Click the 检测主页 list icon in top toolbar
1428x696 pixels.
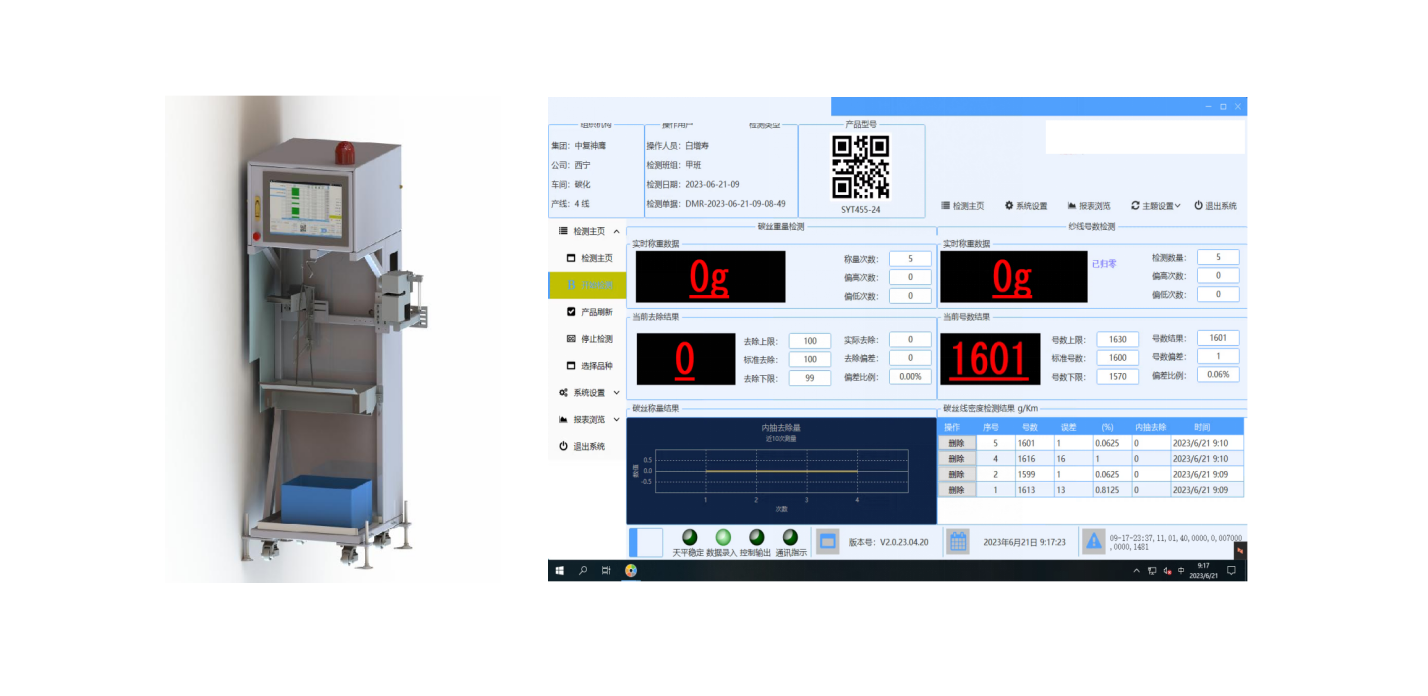click(x=945, y=206)
